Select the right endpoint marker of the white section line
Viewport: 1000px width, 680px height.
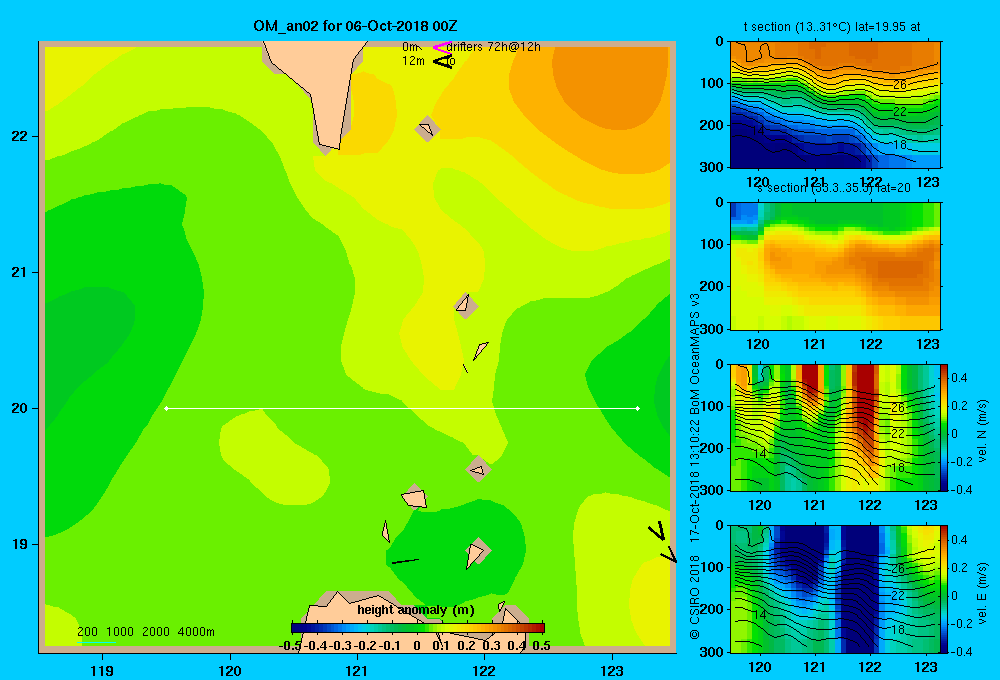pyautogui.click(x=637, y=408)
